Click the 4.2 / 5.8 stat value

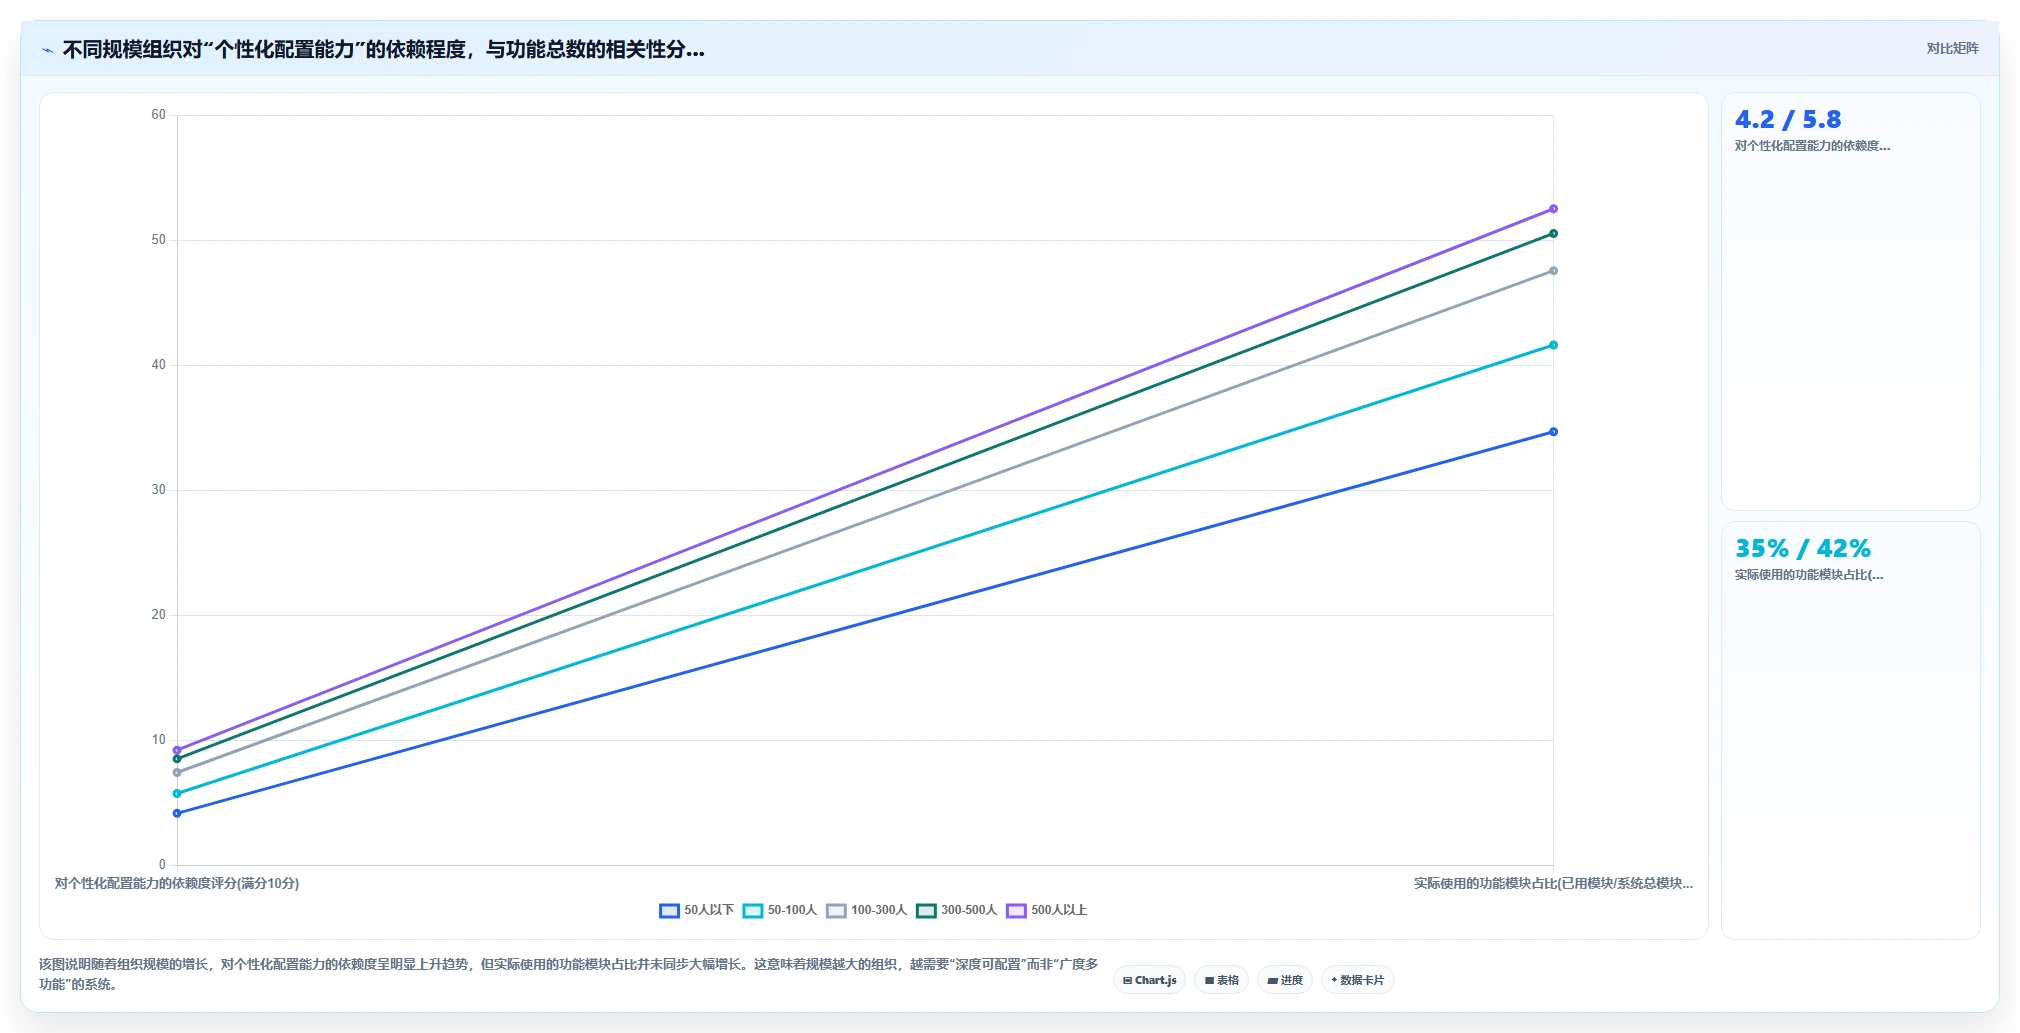[x=1787, y=119]
